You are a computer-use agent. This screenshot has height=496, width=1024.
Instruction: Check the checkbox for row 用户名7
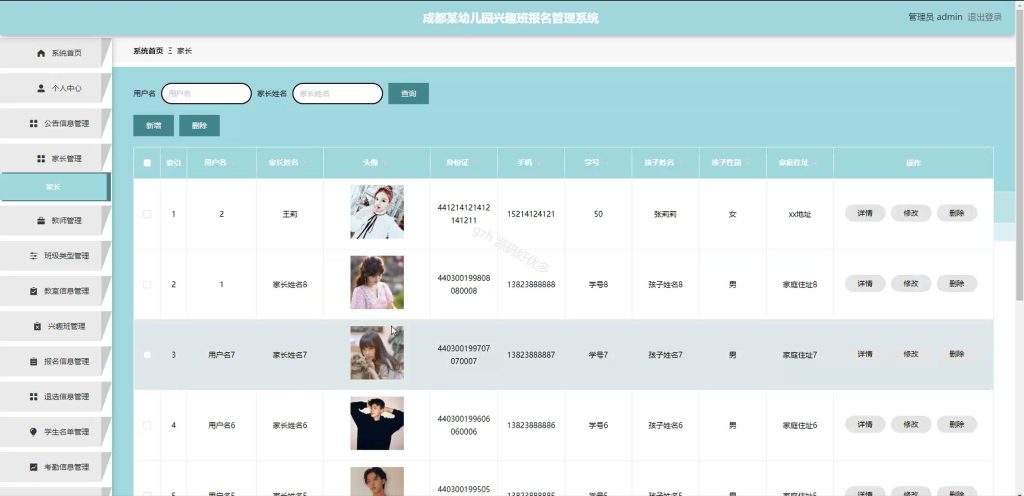(147, 355)
